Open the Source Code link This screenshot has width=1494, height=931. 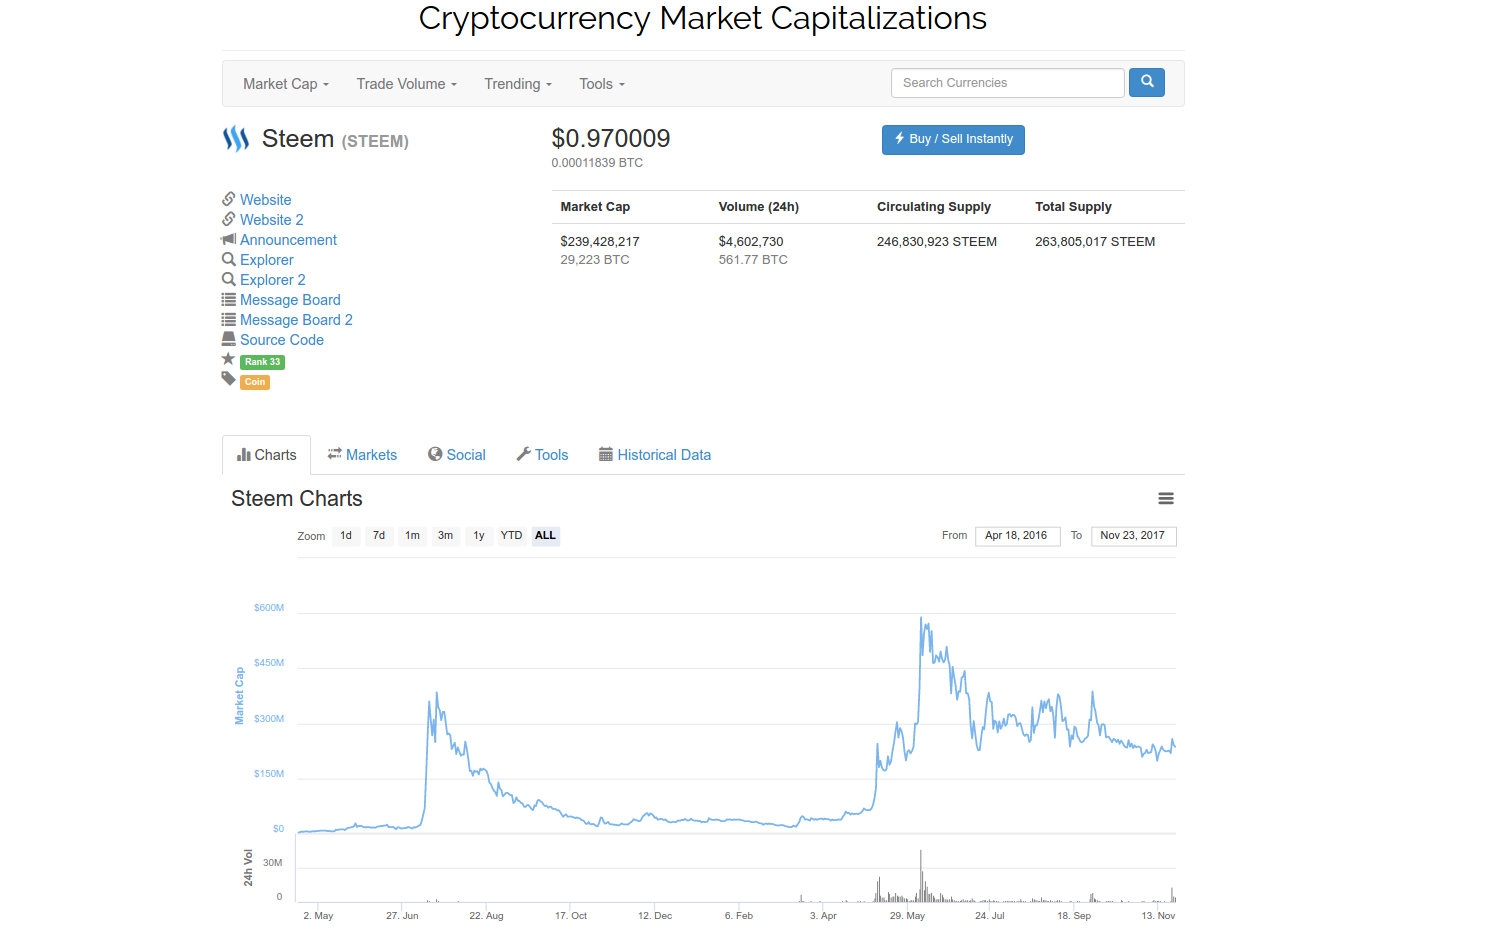282,340
